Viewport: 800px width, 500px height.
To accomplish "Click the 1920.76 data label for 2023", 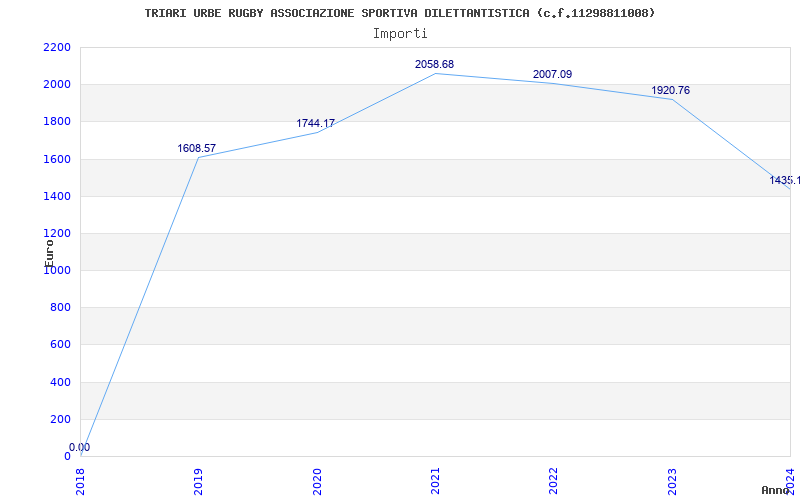I will pyautogui.click(x=670, y=90).
